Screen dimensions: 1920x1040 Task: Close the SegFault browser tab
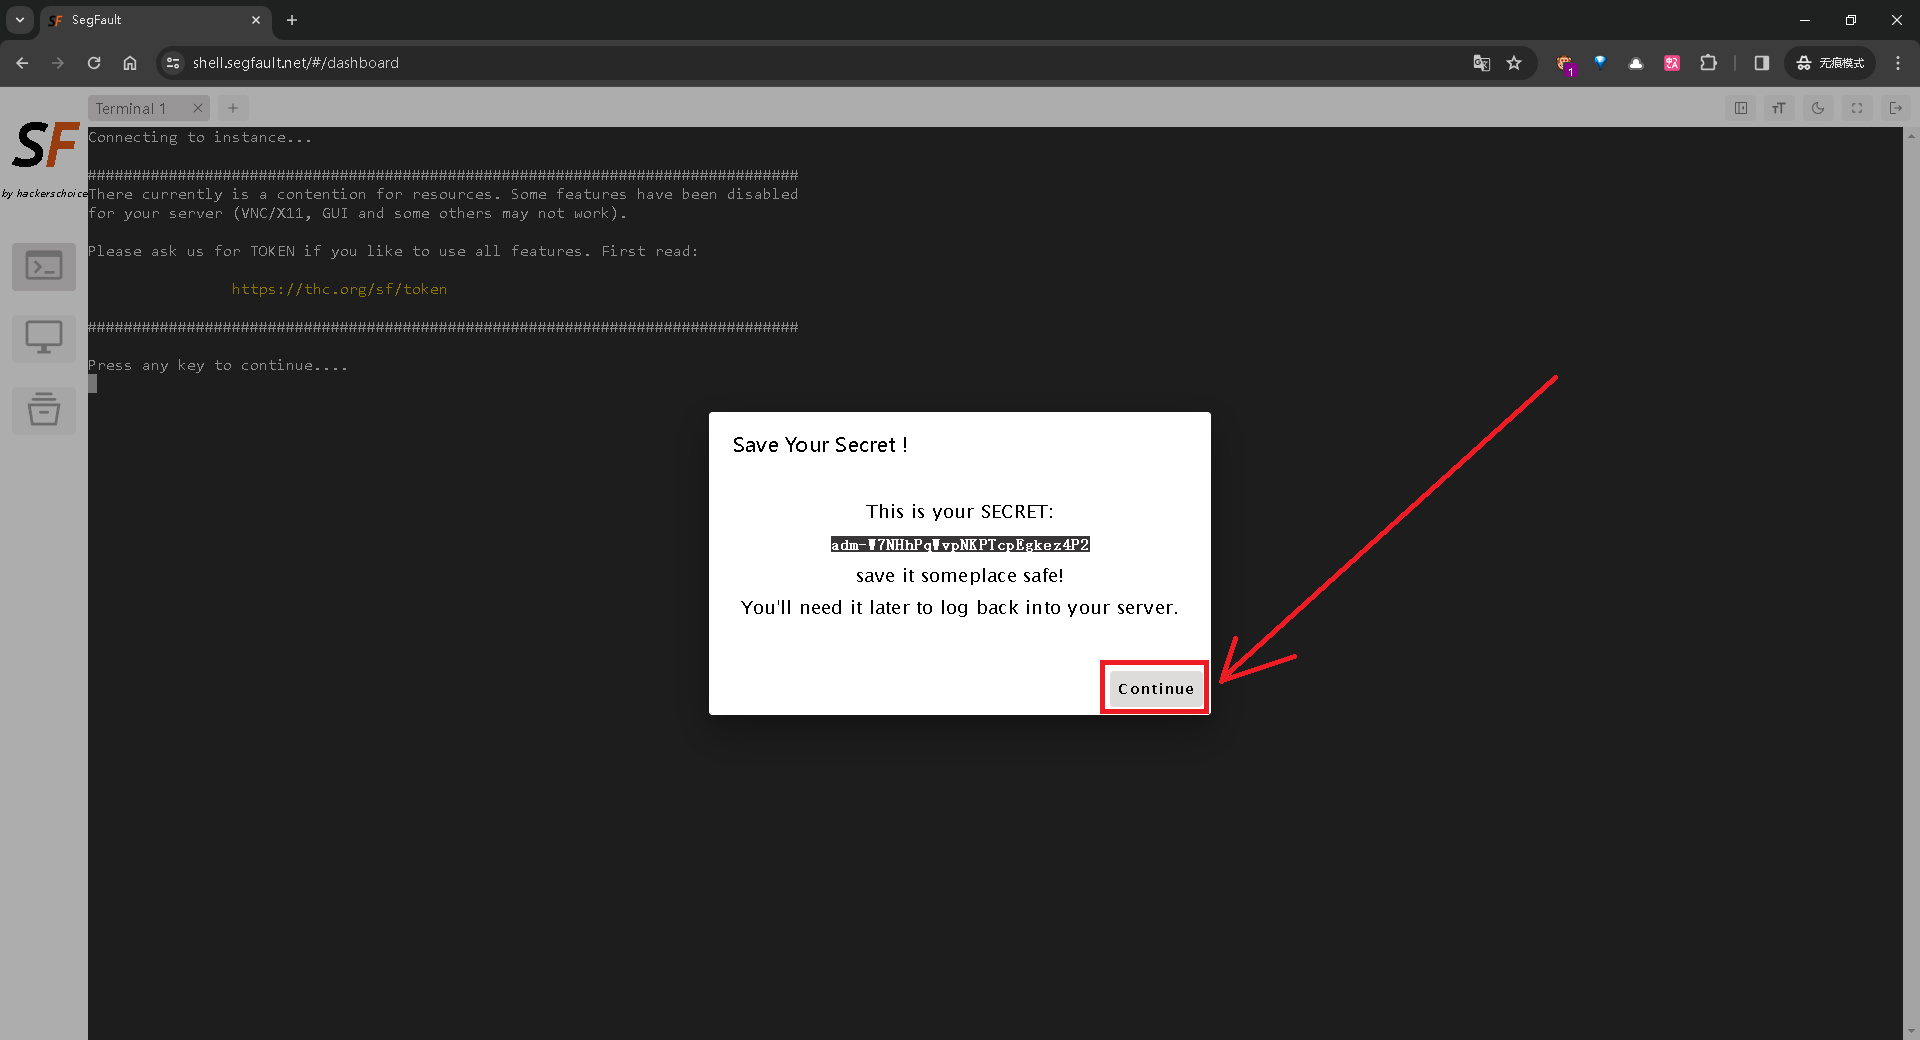(256, 20)
